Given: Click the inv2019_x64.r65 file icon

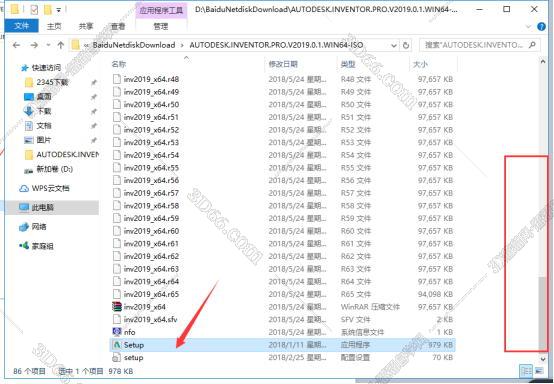Looking at the screenshot, I should 117,294.
